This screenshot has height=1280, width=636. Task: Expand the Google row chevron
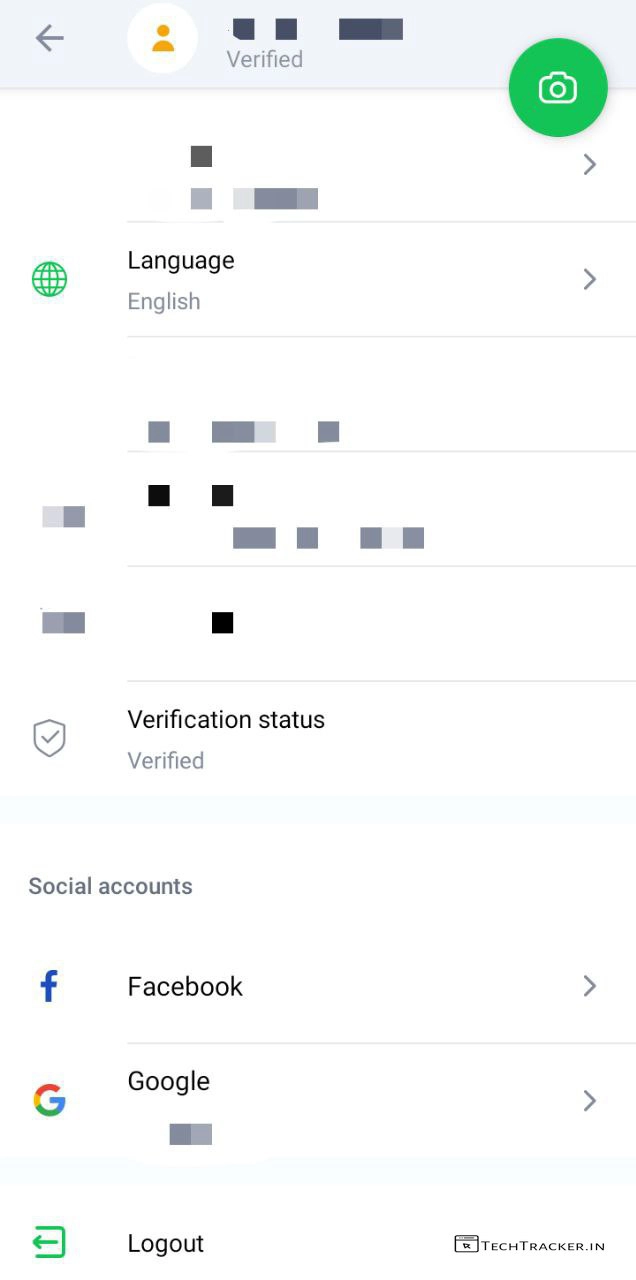pyautogui.click(x=590, y=1100)
